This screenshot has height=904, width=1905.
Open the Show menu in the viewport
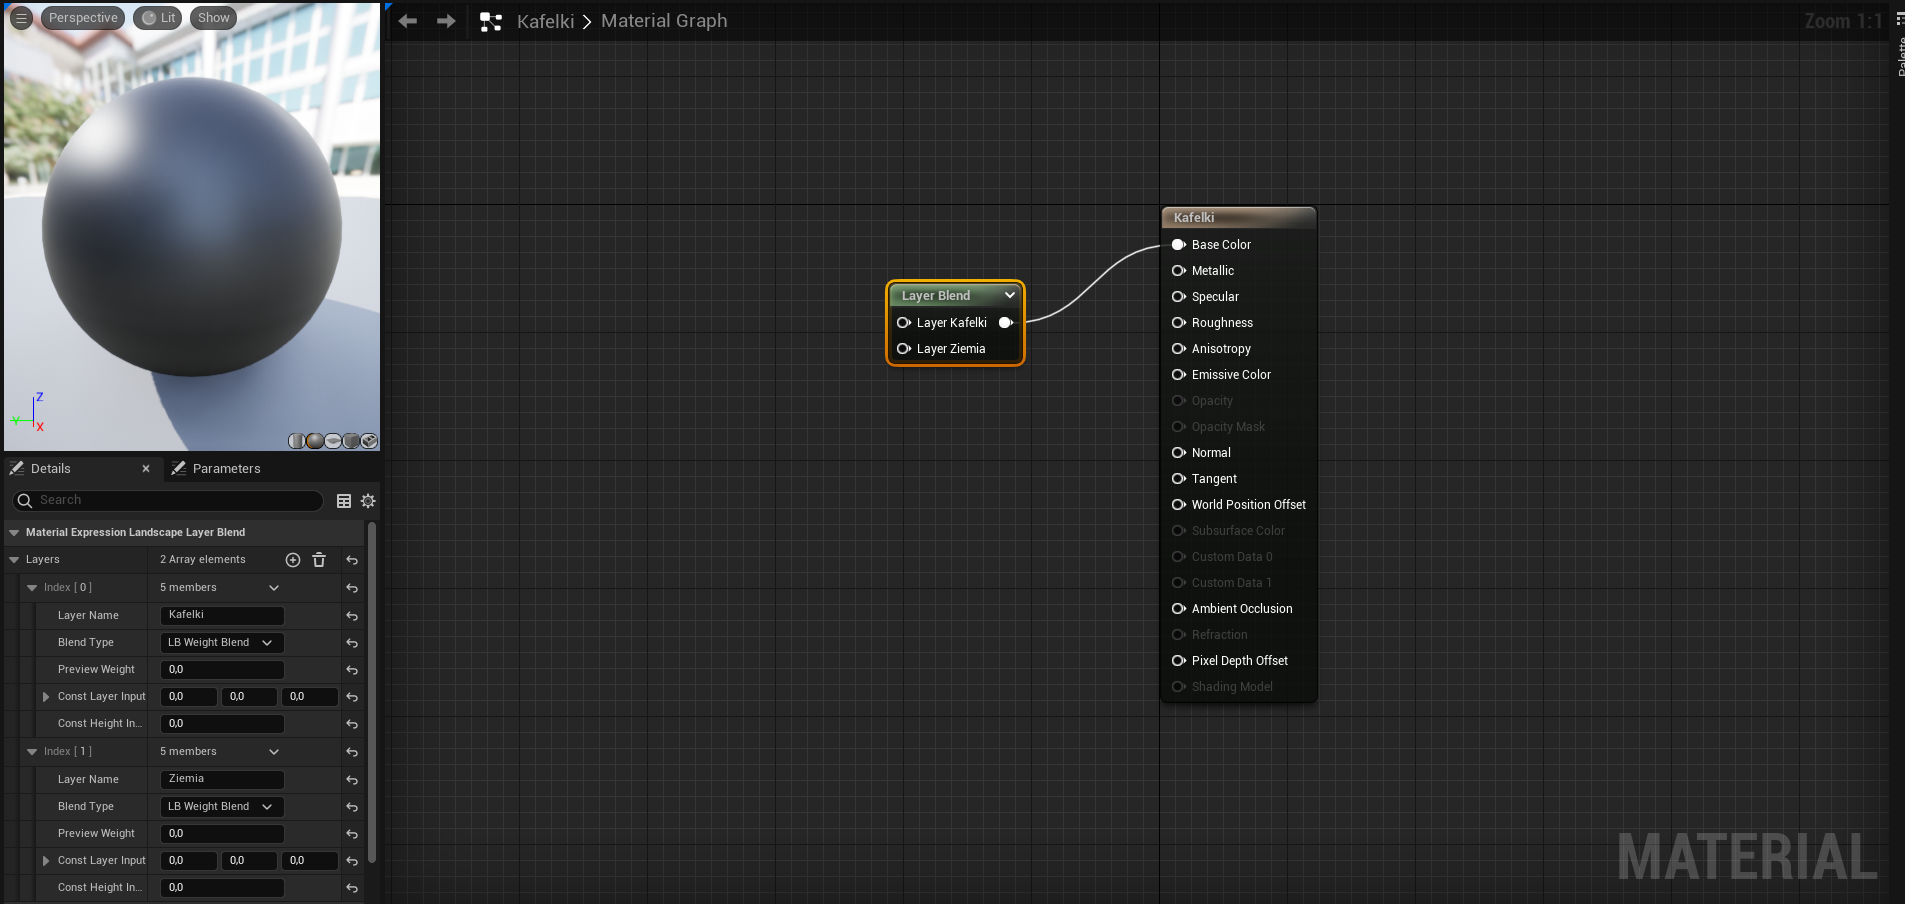[213, 17]
